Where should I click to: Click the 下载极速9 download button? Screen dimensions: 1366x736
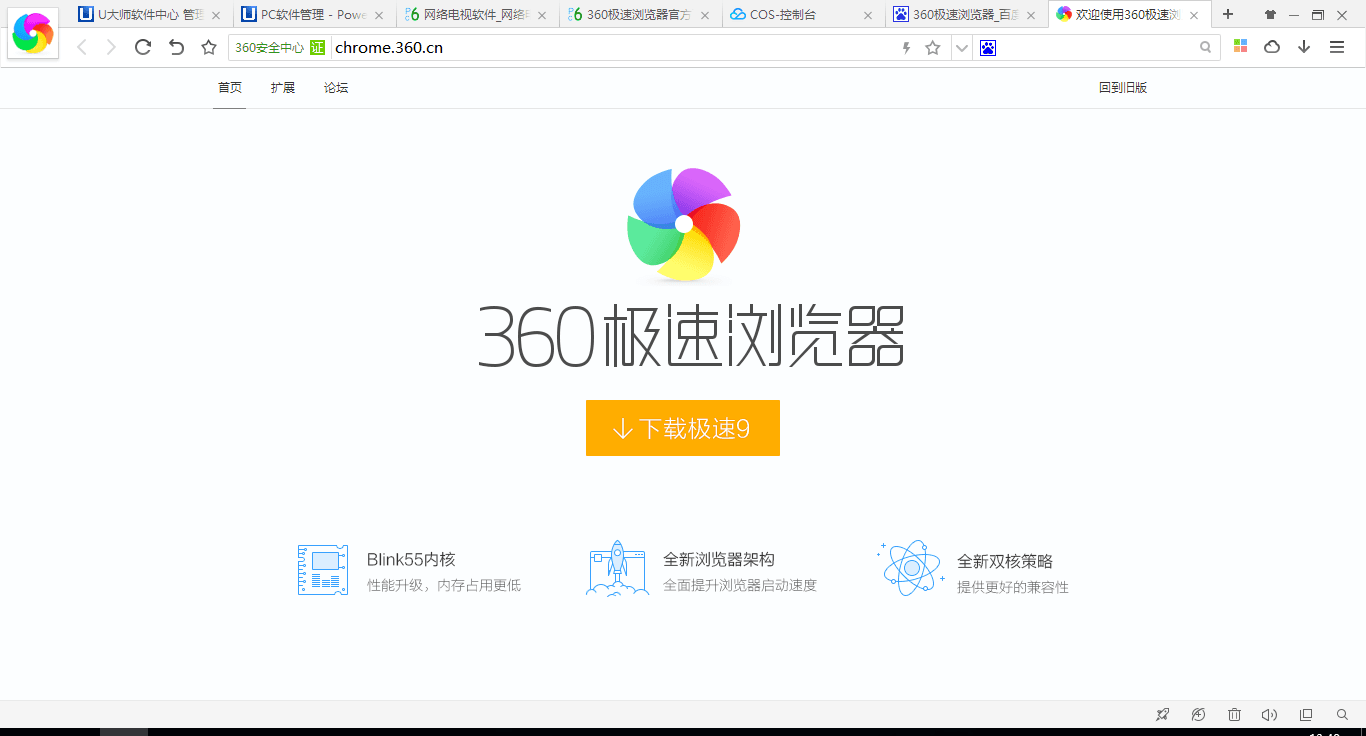(683, 428)
